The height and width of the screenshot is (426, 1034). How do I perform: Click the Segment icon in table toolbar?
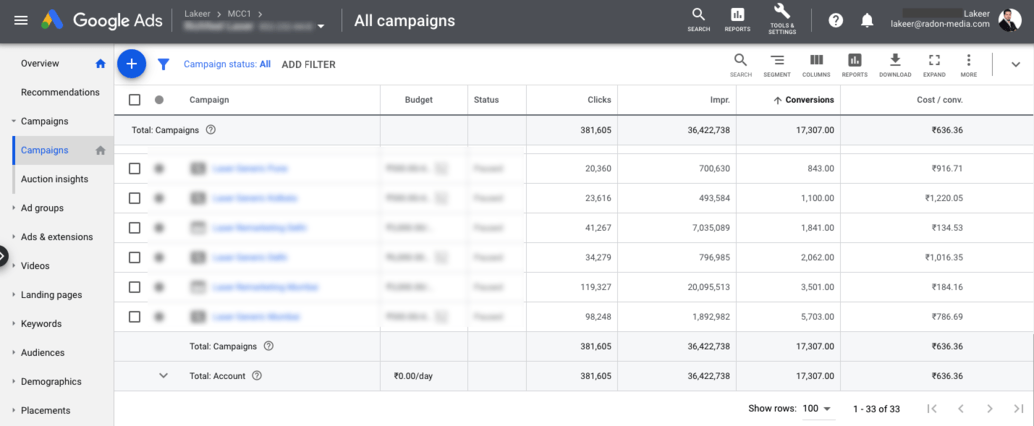tap(777, 64)
